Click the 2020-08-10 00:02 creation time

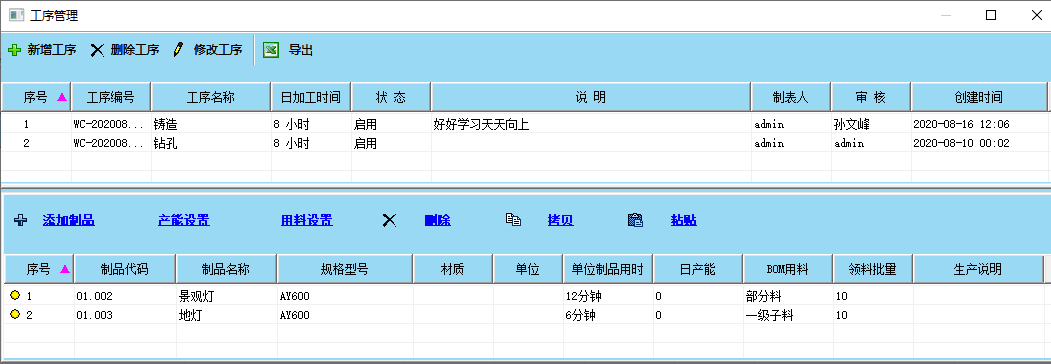coord(962,143)
